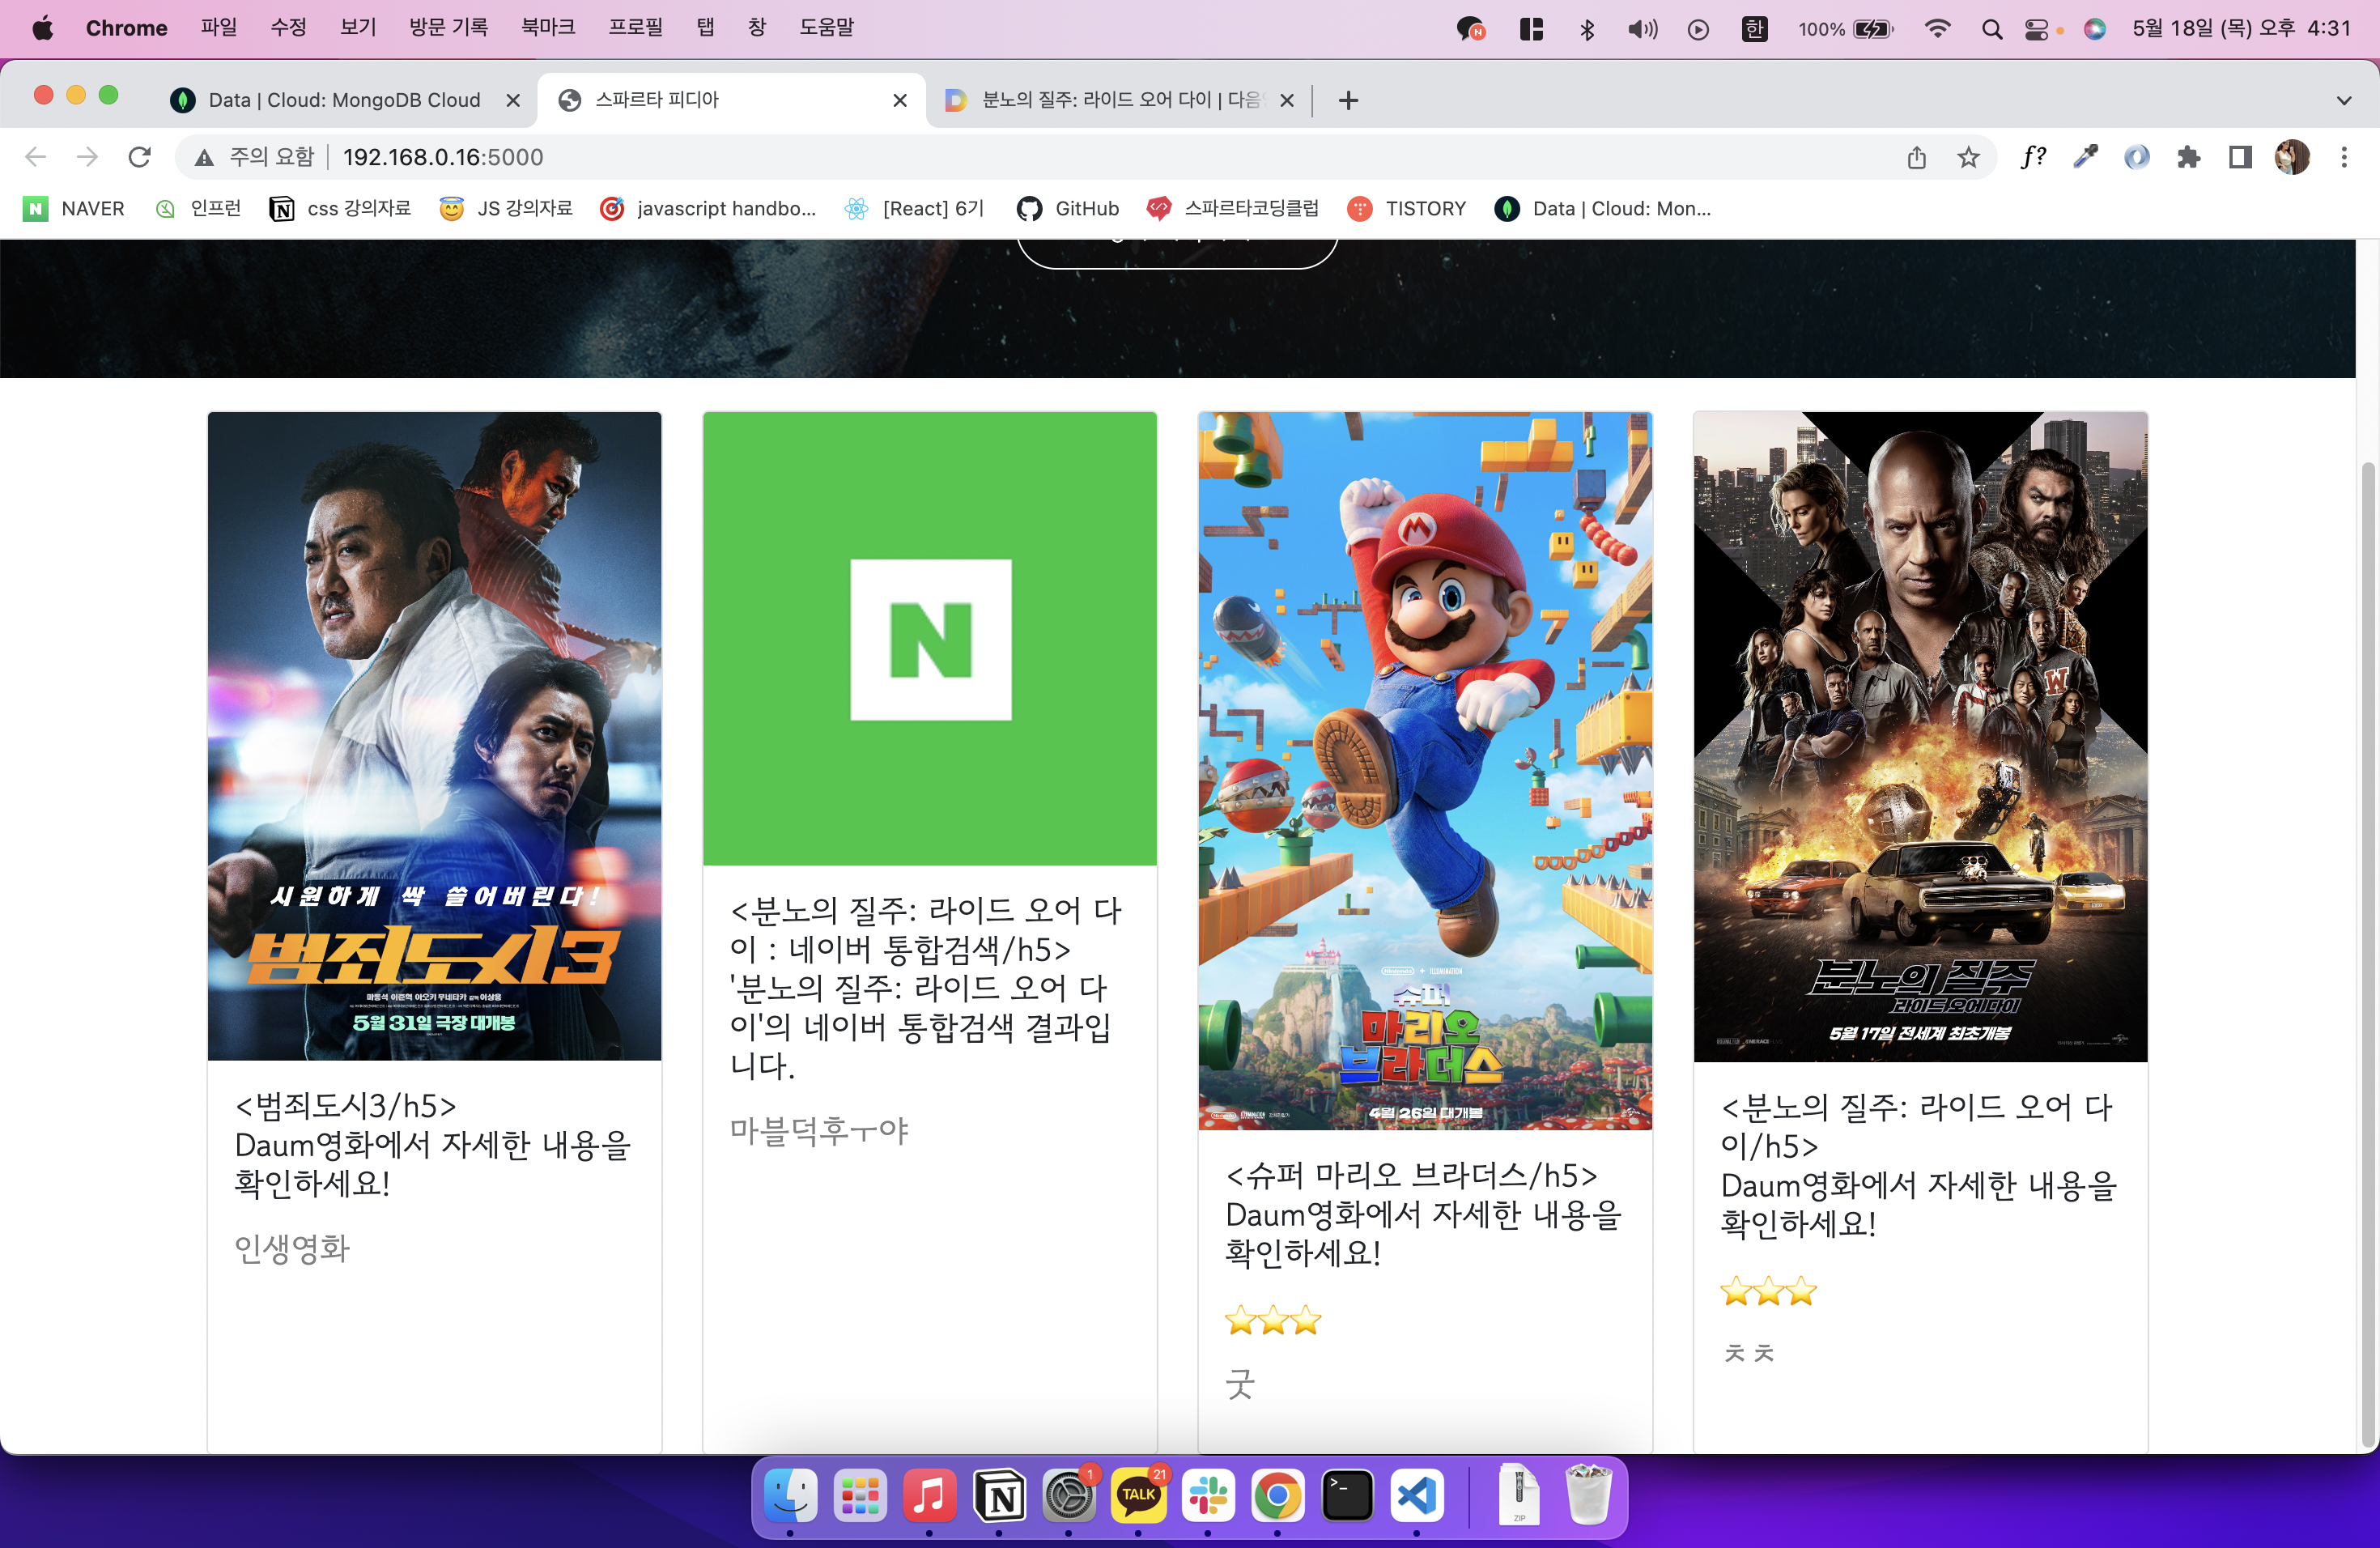Open the 수정 menu
The width and height of the screenshot is (2380, 1548).
[289, 28]
